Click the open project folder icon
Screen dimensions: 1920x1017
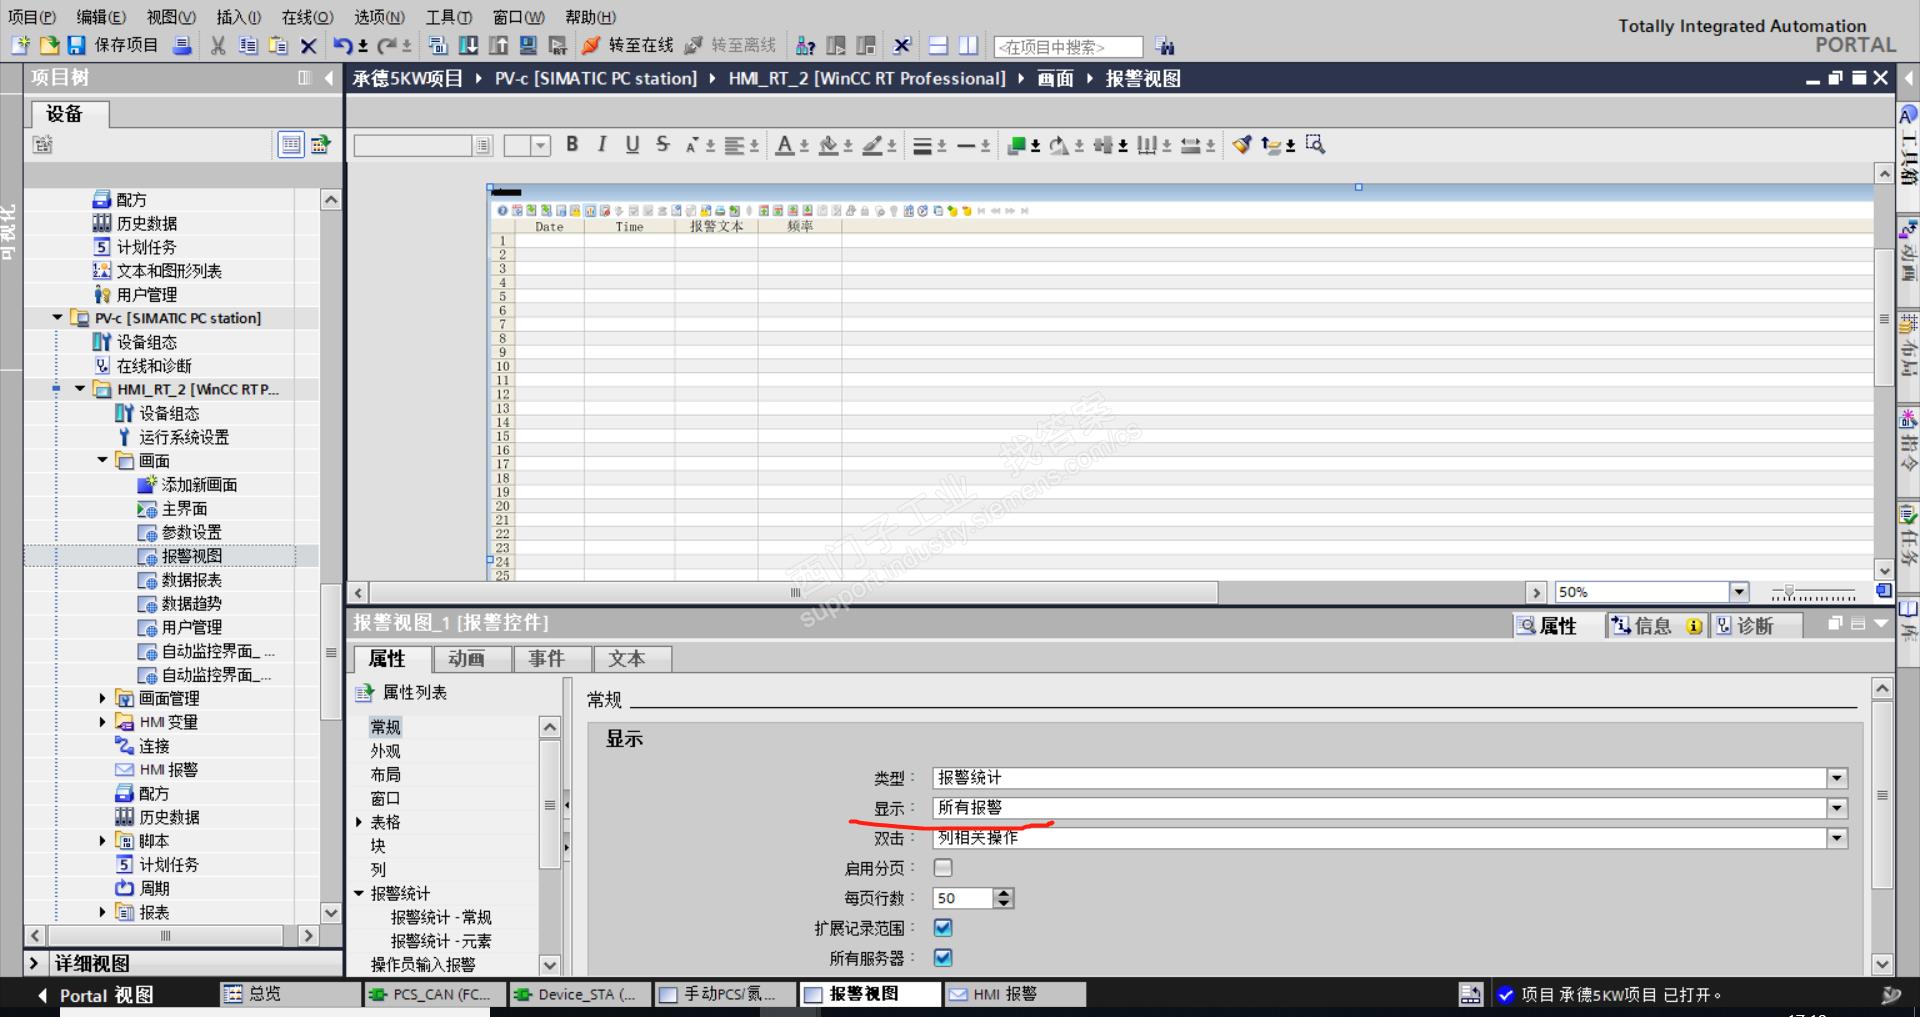point(49,45)
